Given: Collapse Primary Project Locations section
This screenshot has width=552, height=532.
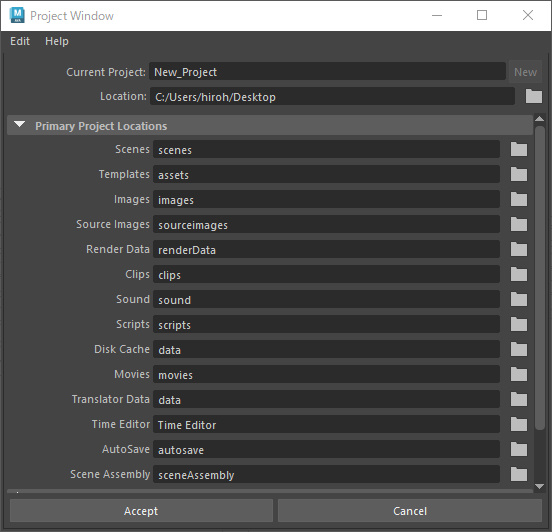Looking at the screenshot, I should pos(19,125).
